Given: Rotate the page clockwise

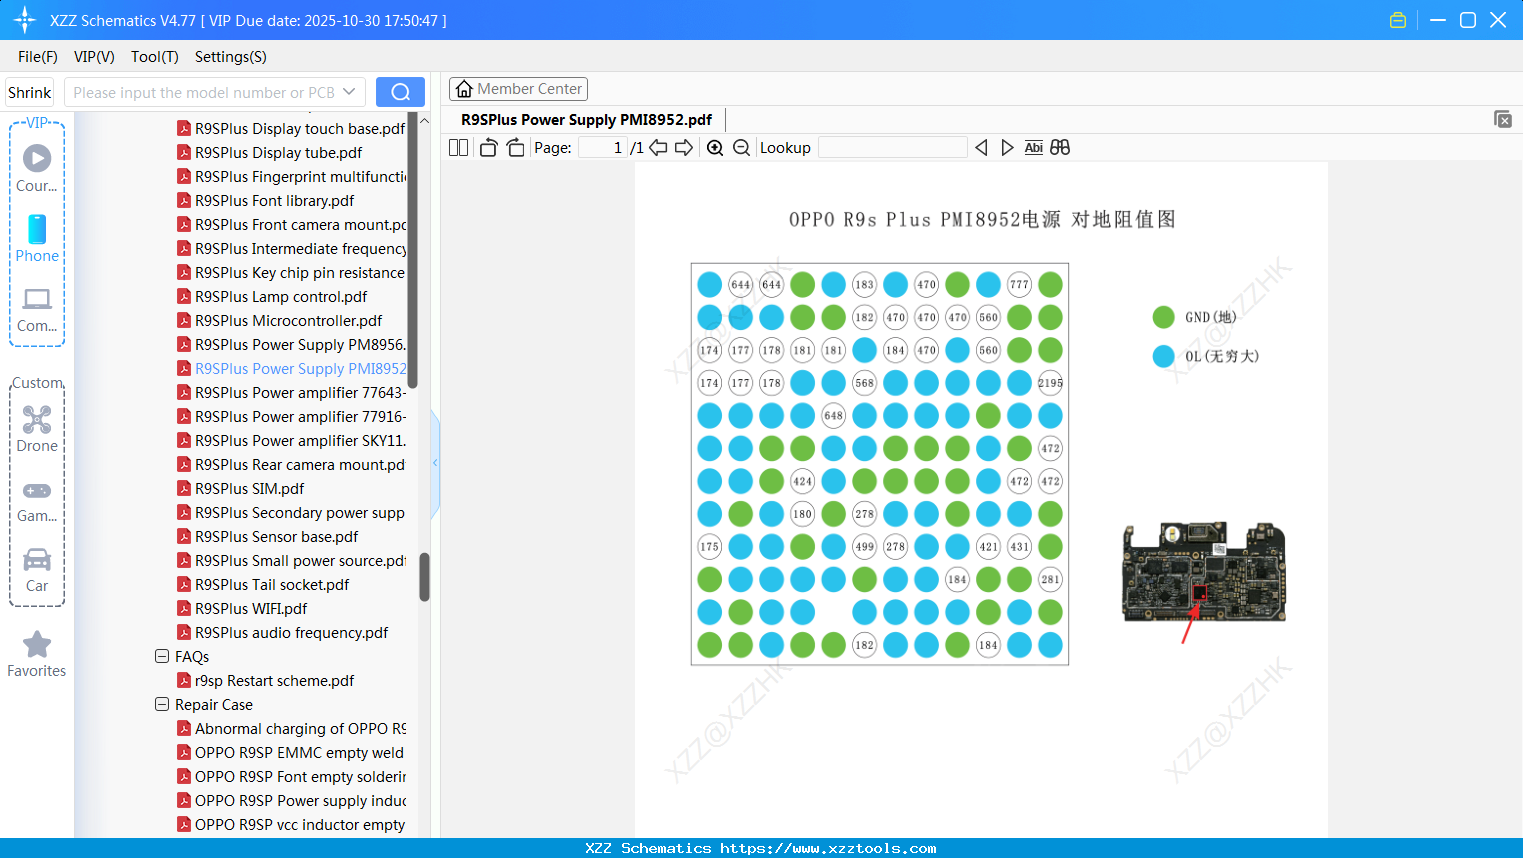Looking at the screenshot, I should [515, 147].
